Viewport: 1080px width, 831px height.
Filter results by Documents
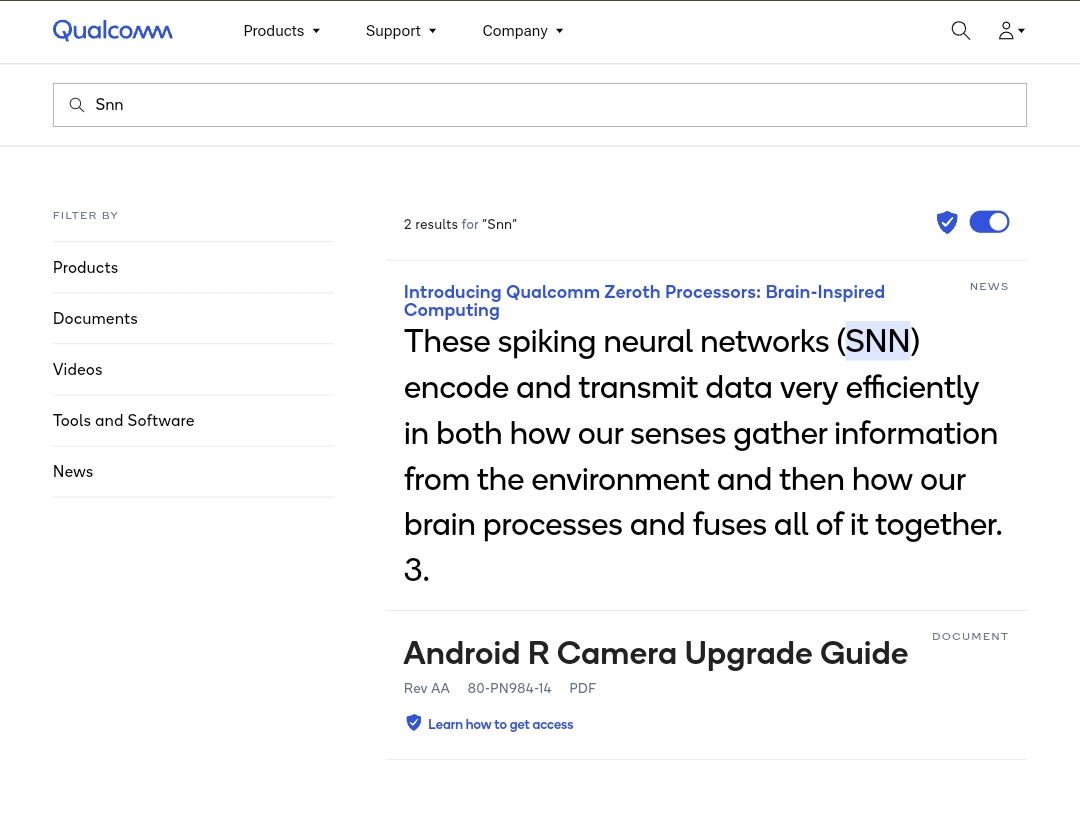pos(193,318)
